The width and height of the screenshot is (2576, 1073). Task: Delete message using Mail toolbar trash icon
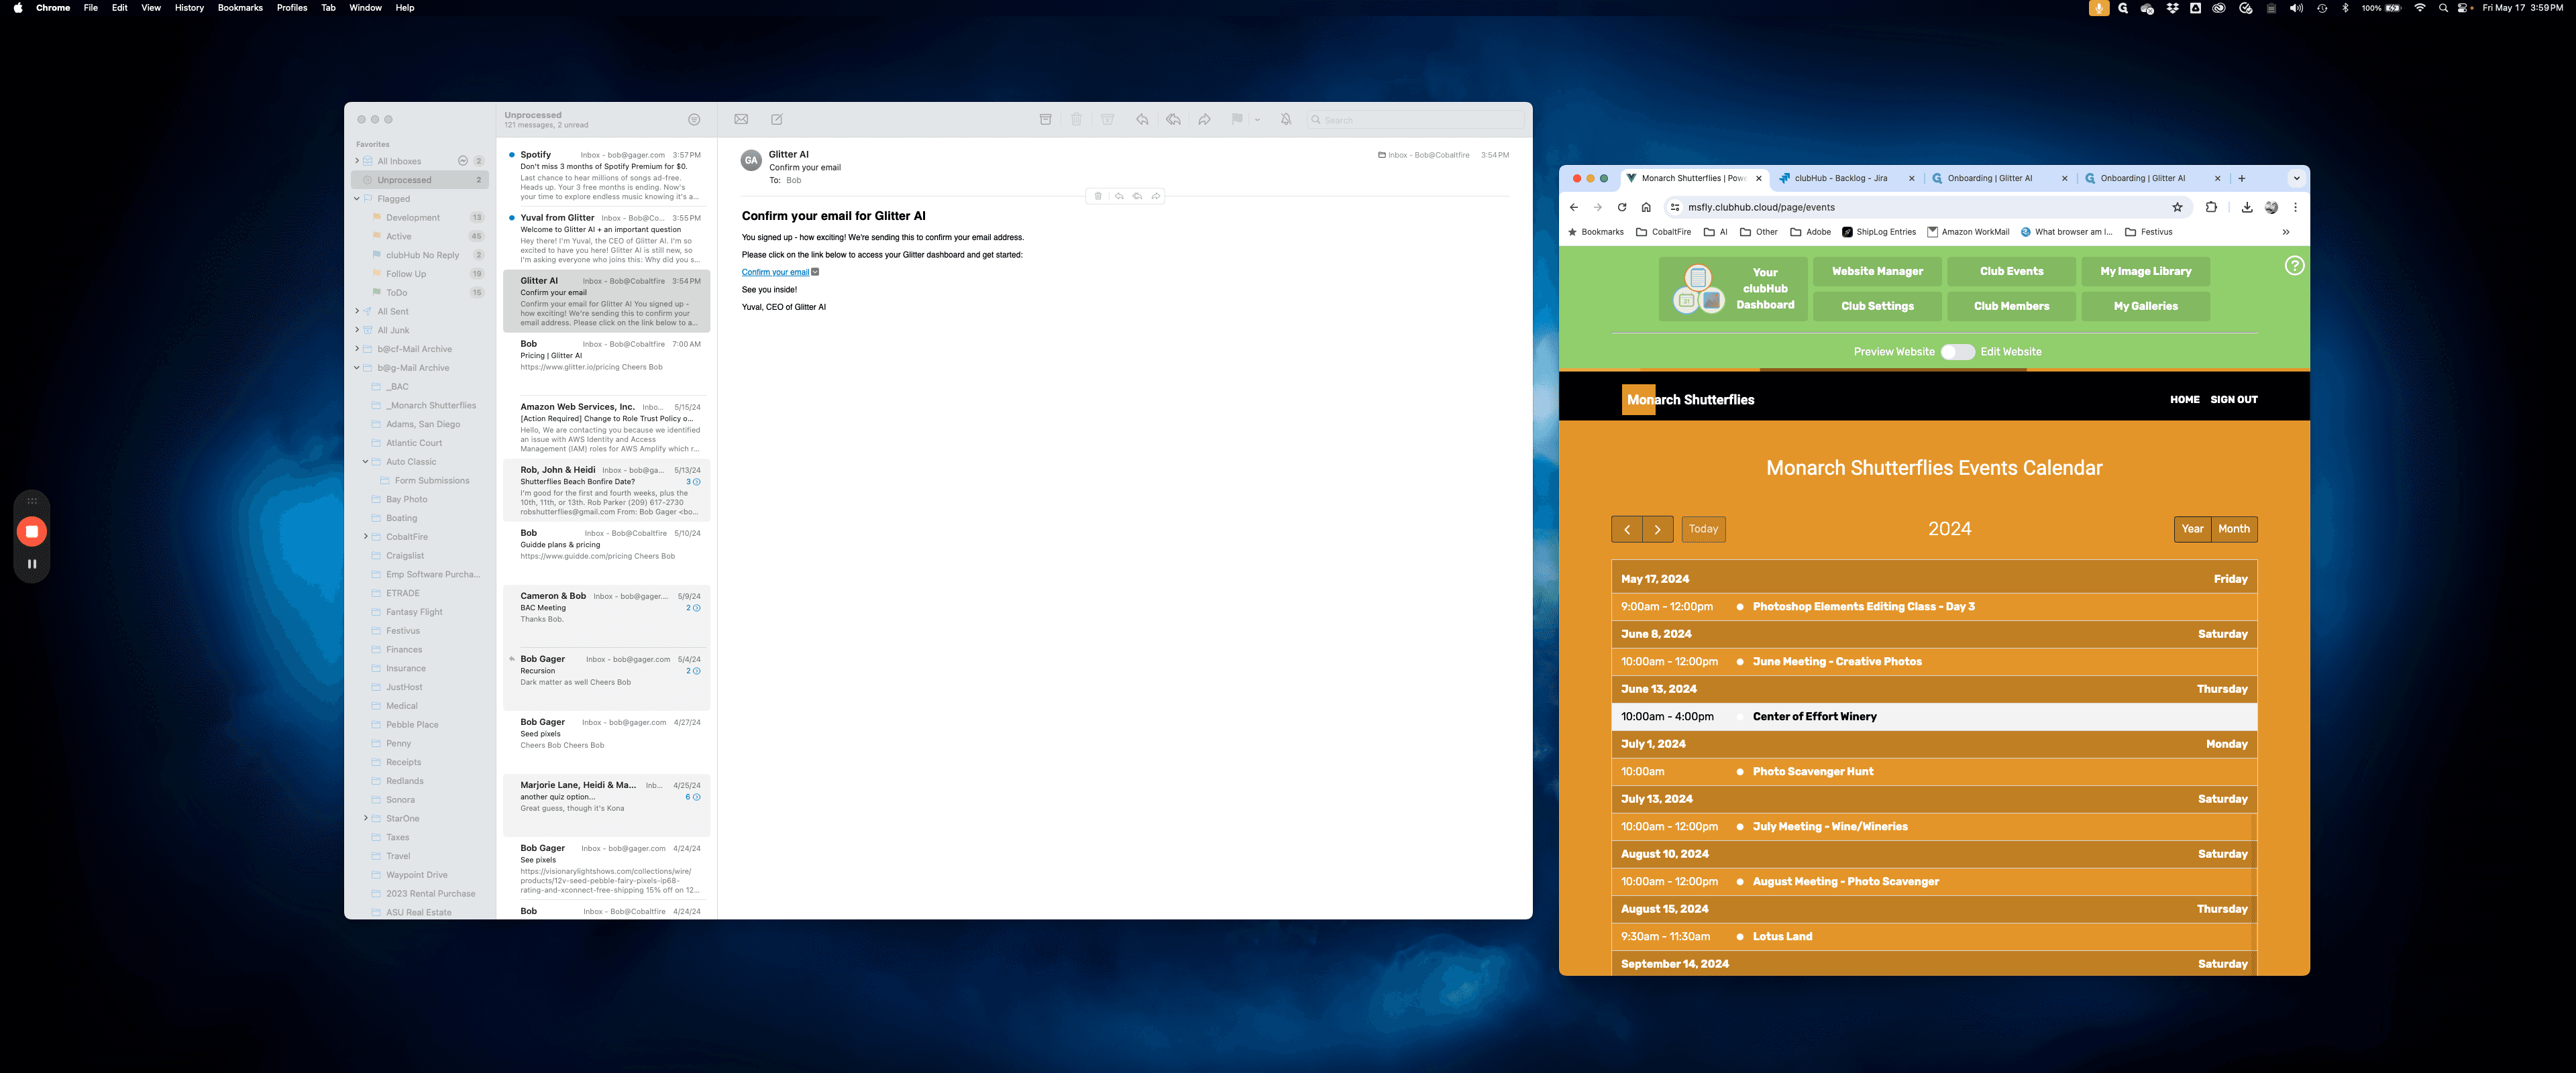[x=1076, y=119]
